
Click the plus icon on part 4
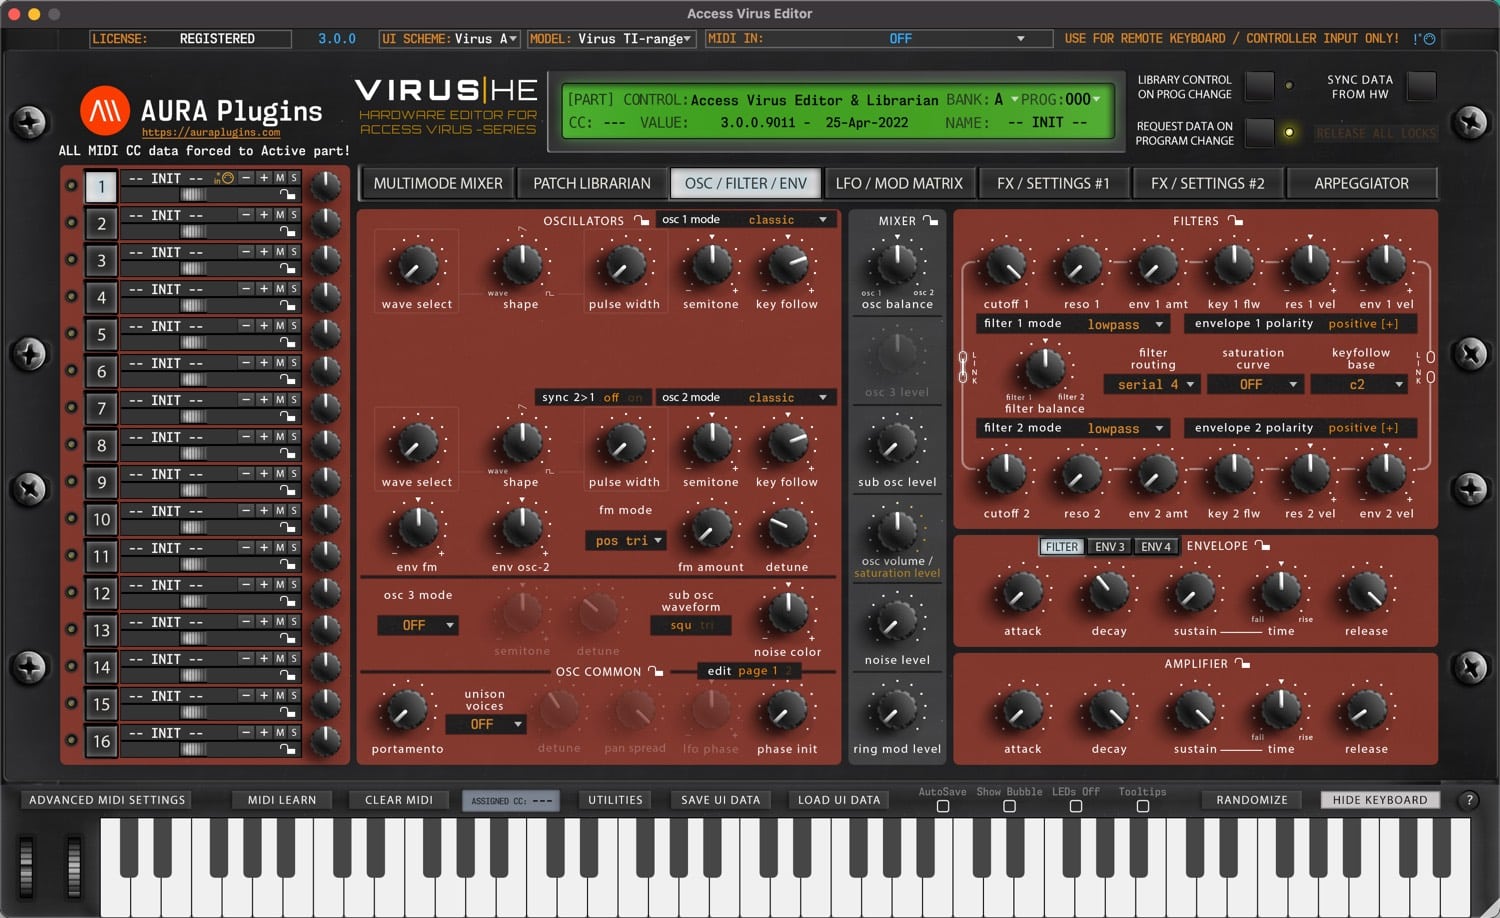point(264,289)
